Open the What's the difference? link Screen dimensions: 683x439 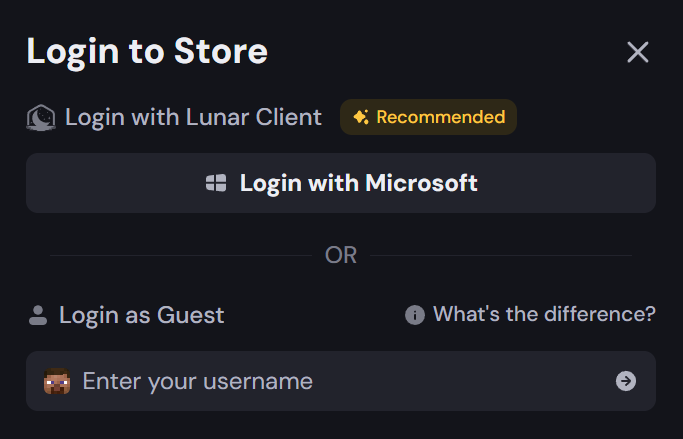coord(544,314)
